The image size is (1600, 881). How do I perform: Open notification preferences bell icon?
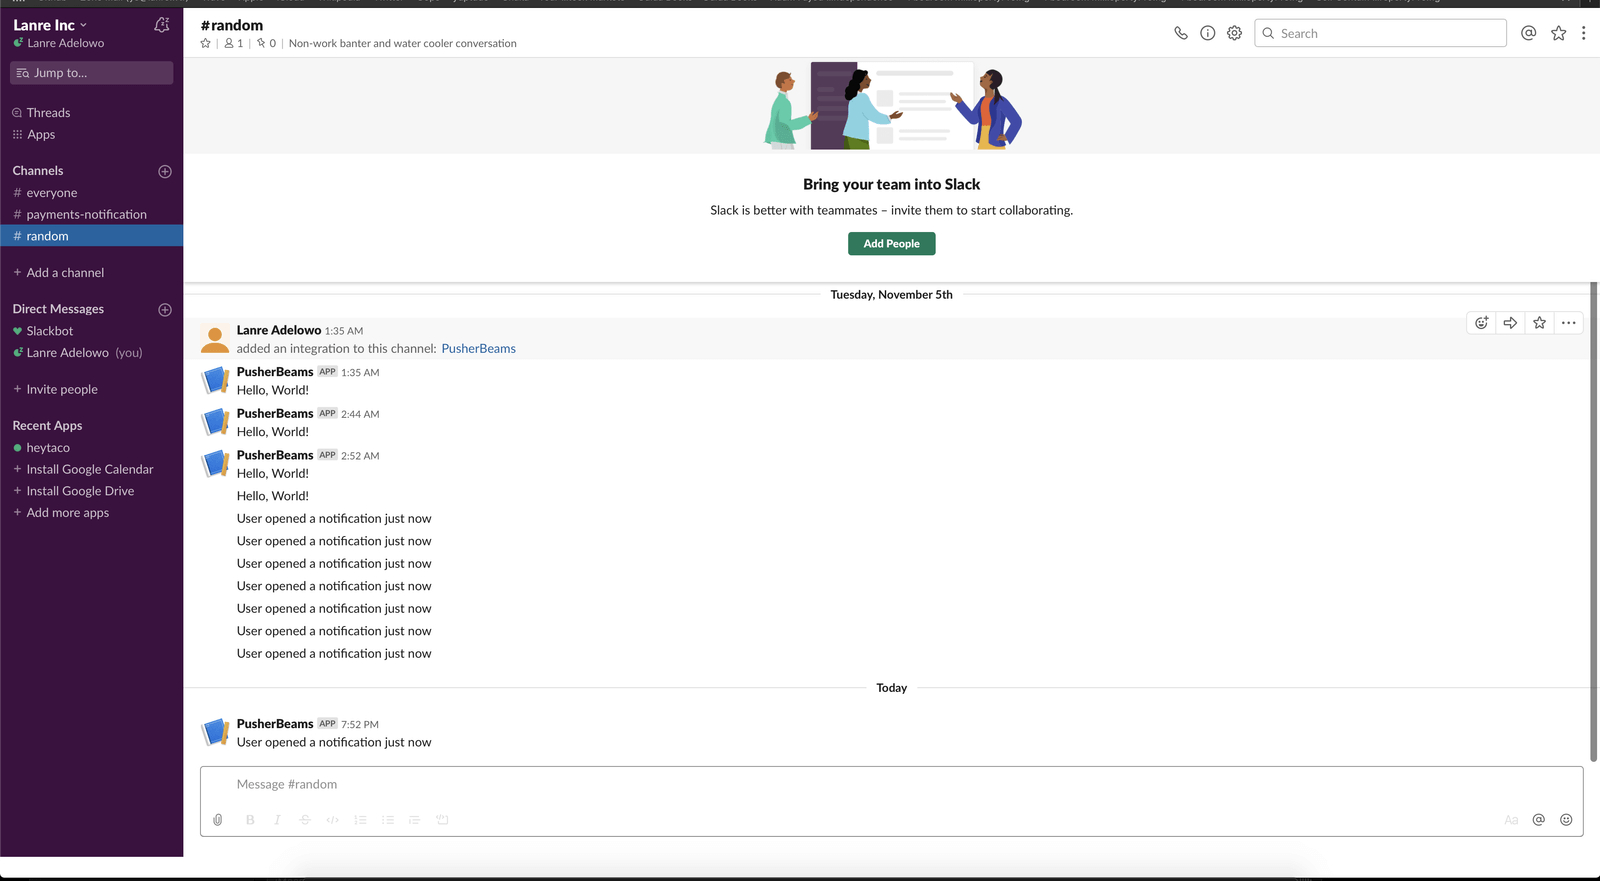(x=162, y=25)
